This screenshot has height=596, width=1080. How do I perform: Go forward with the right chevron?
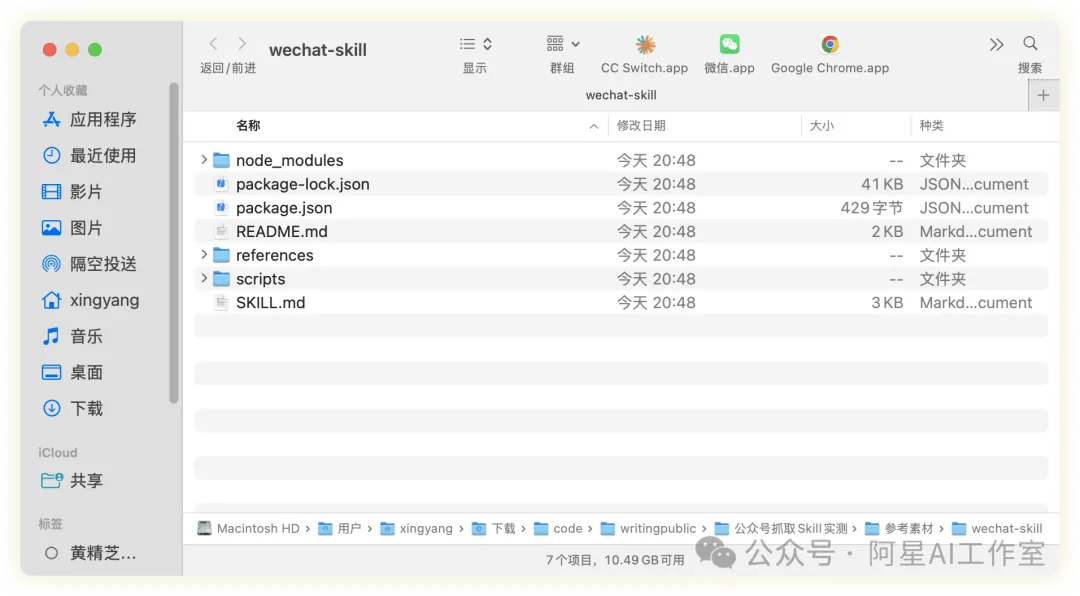click(x=242, y=44)
